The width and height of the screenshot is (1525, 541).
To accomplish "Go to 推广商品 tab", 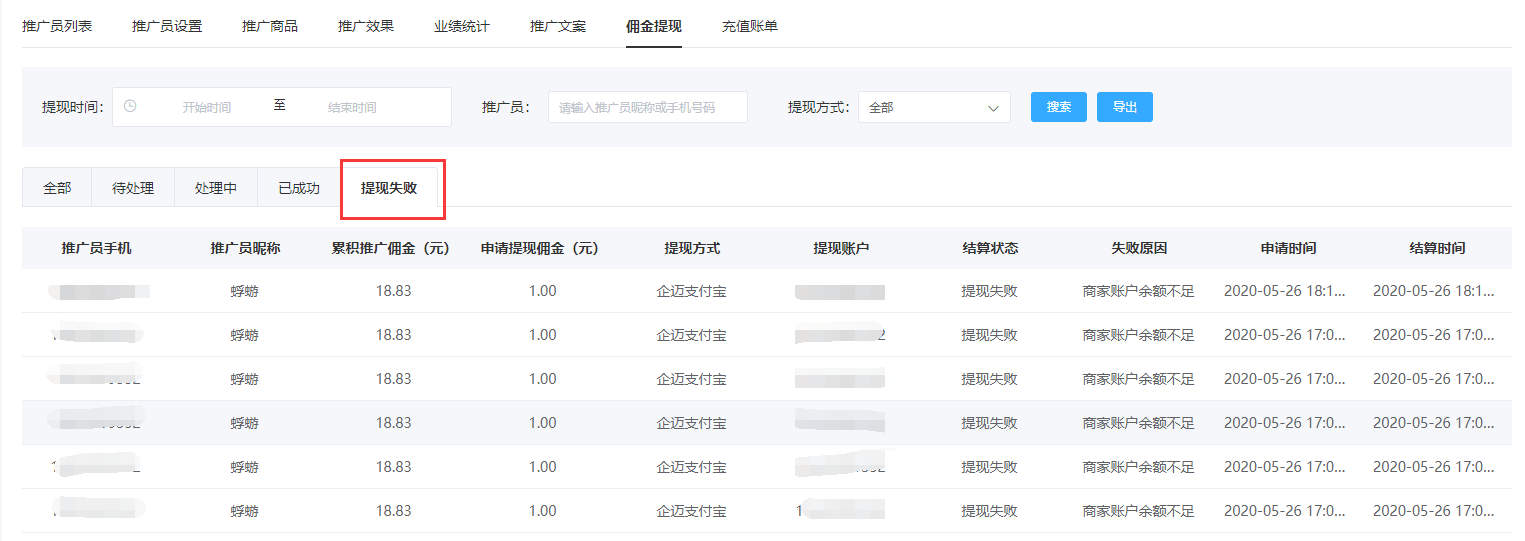I will pyautogui.click(x=270, y=26).
